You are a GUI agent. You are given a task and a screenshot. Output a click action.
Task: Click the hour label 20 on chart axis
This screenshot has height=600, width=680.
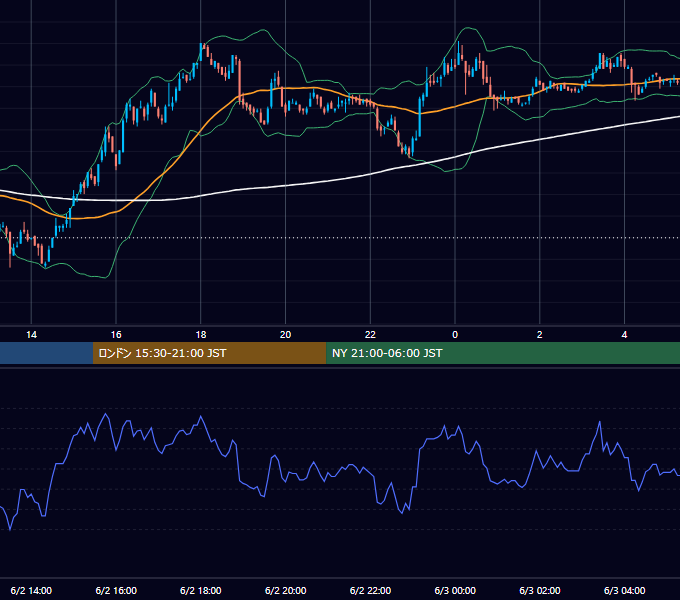285,335
